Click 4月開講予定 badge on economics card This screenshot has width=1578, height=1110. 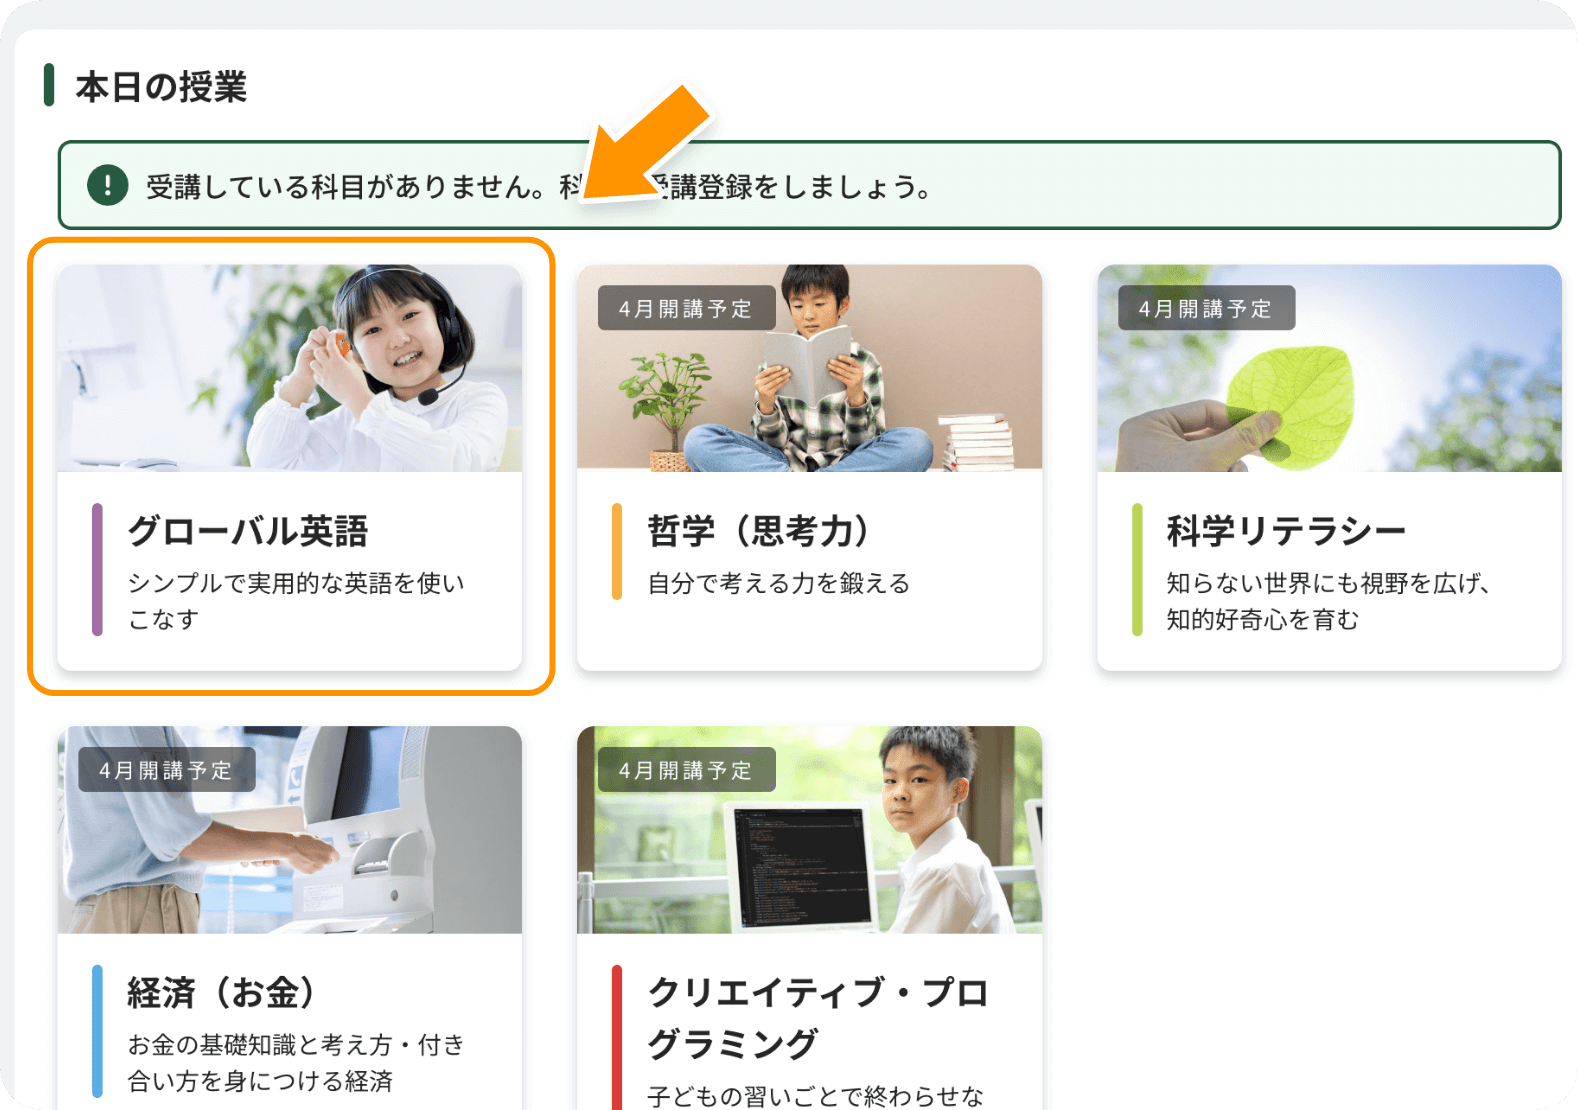click(166, 770)
